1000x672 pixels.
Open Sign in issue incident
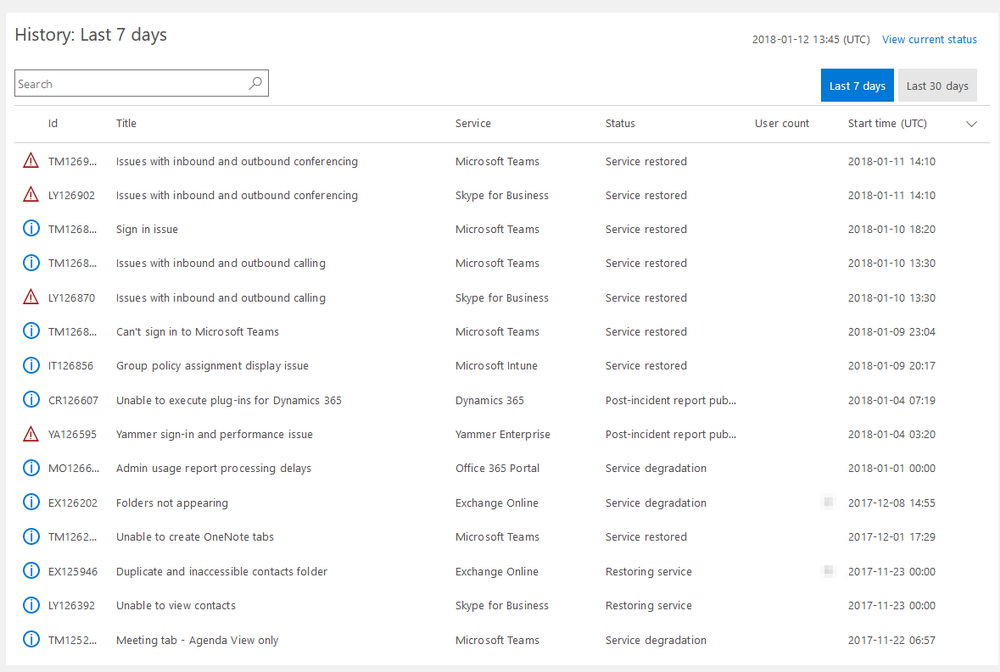147,229
